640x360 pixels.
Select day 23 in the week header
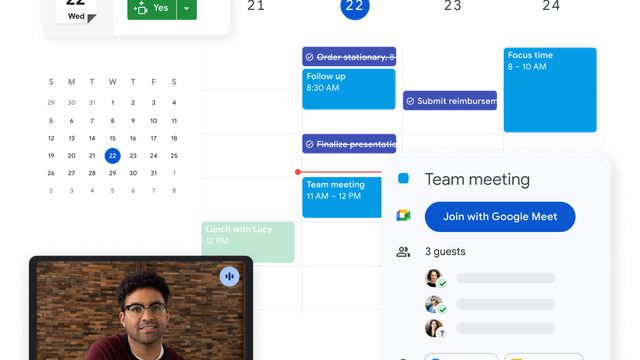coord(453,6)
